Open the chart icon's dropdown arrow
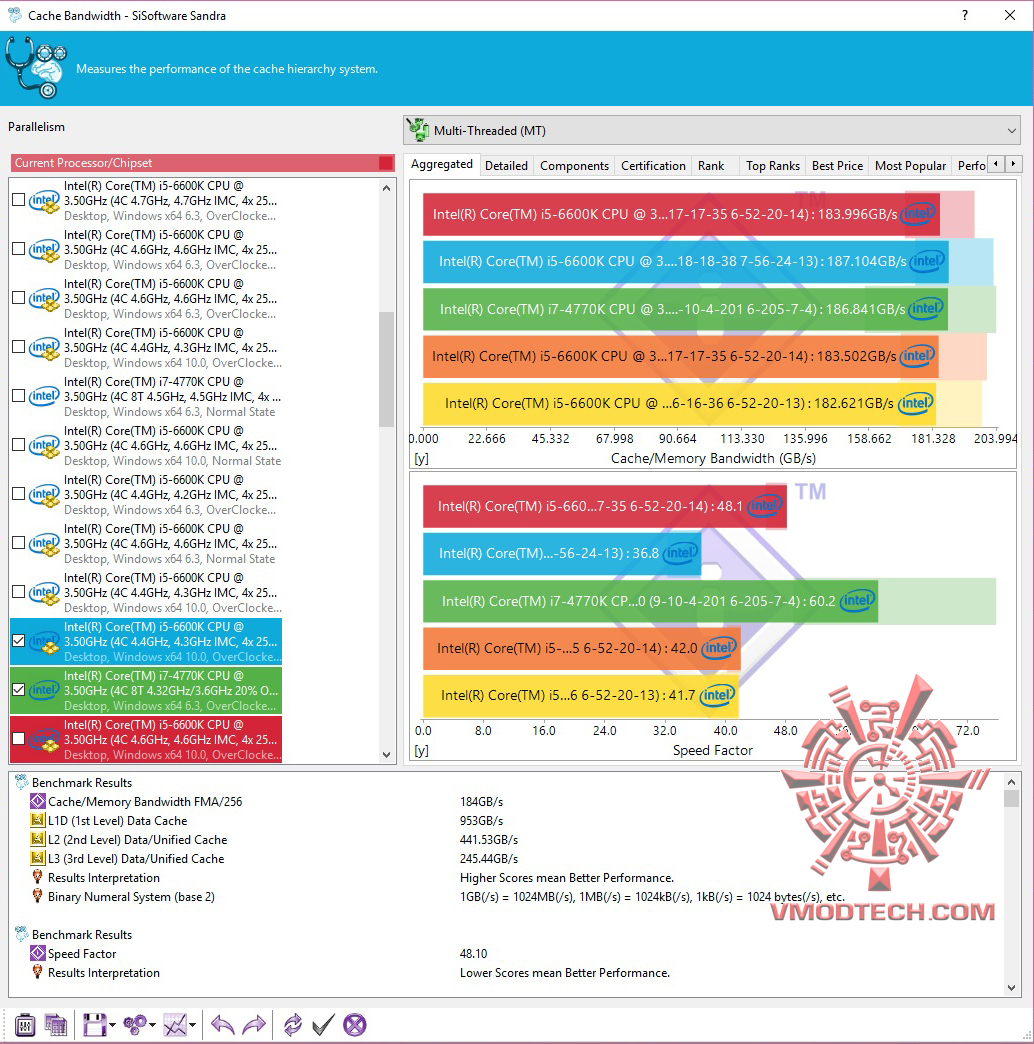The image size is (1034, 1044). tap(192, 1025)
